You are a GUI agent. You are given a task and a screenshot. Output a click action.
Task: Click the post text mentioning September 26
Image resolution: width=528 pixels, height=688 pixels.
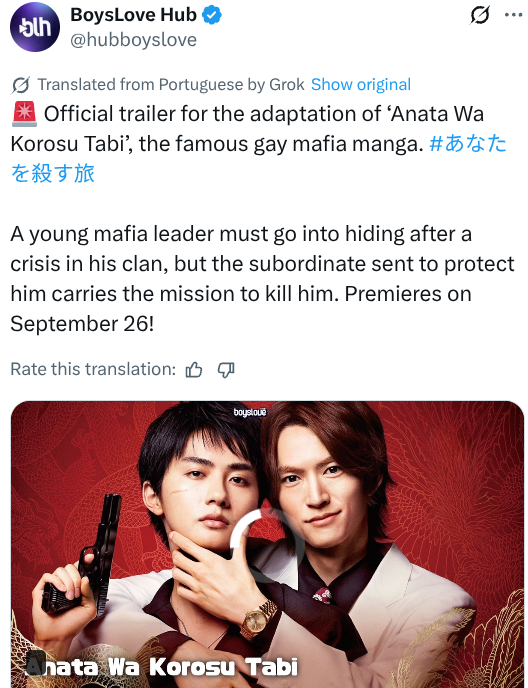pyautogui.click(x=262, y=279)
